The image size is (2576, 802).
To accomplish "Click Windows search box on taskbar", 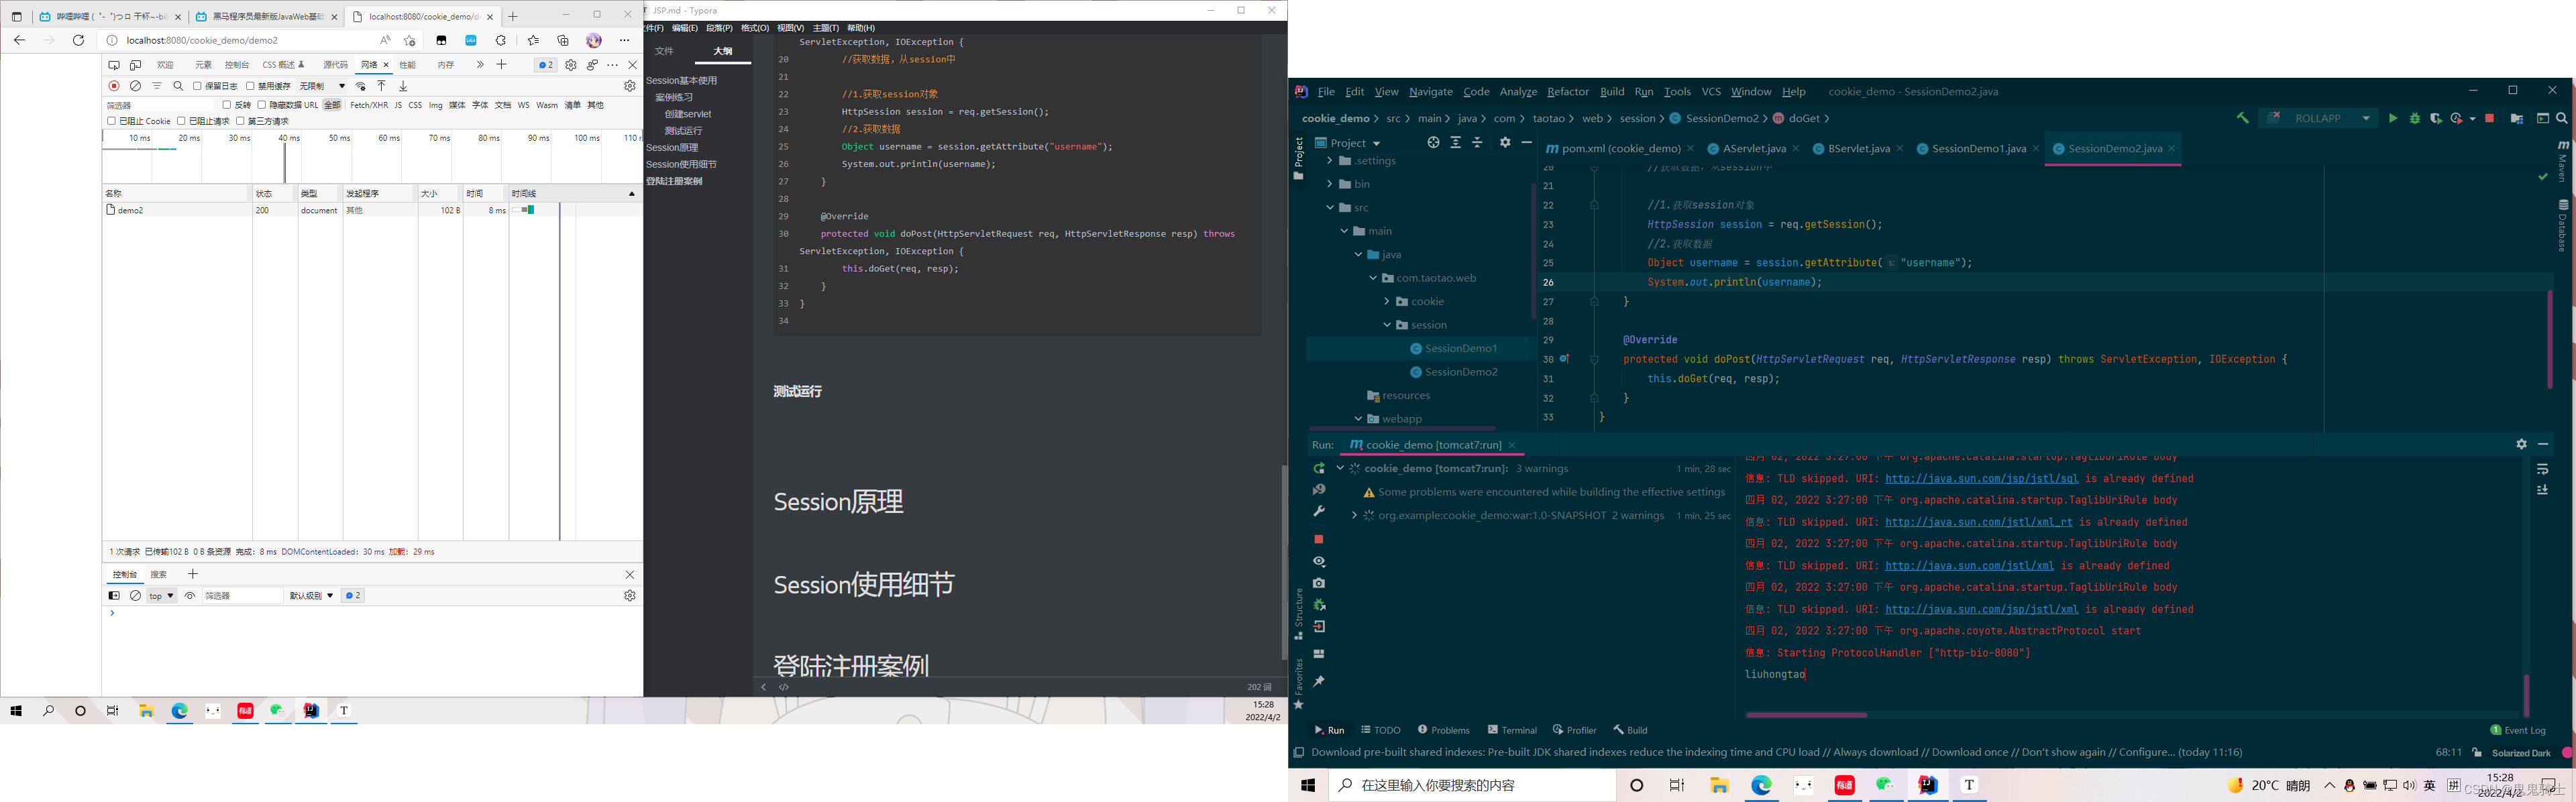I will tap(1472, 785).
